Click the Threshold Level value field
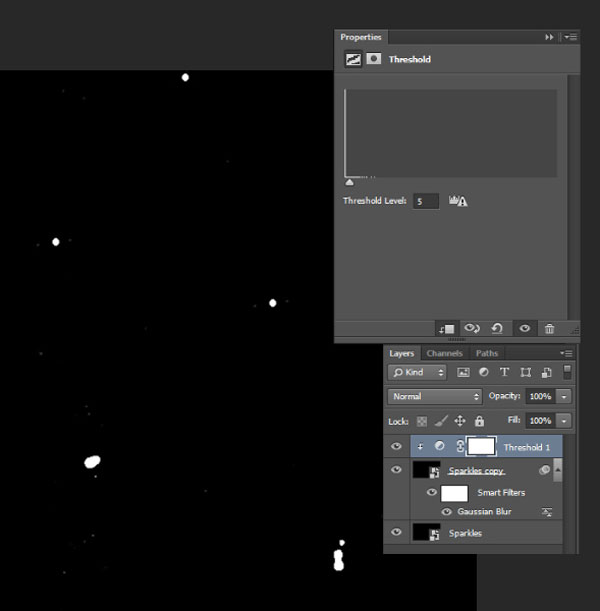Viewport: 600px width, 611px height. pos(426,201)
